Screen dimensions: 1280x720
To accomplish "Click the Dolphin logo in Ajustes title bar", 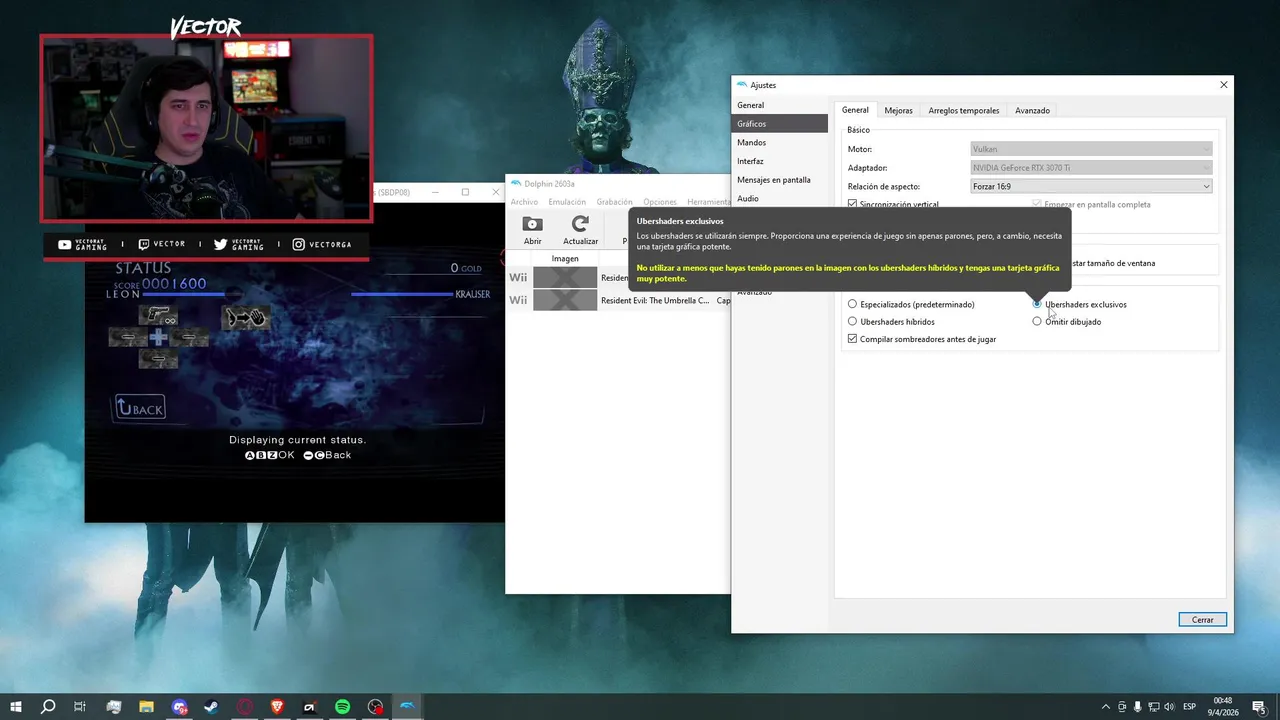I will [741, 85].
